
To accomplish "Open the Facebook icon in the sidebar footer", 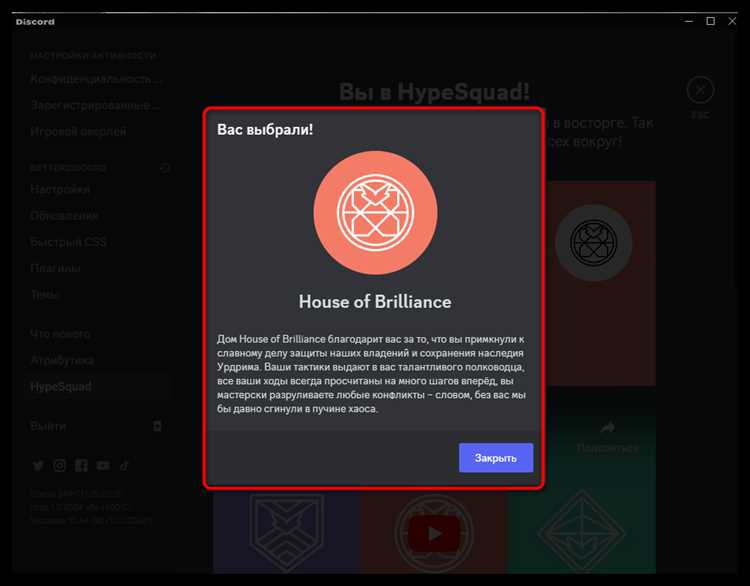I will 81,465.
